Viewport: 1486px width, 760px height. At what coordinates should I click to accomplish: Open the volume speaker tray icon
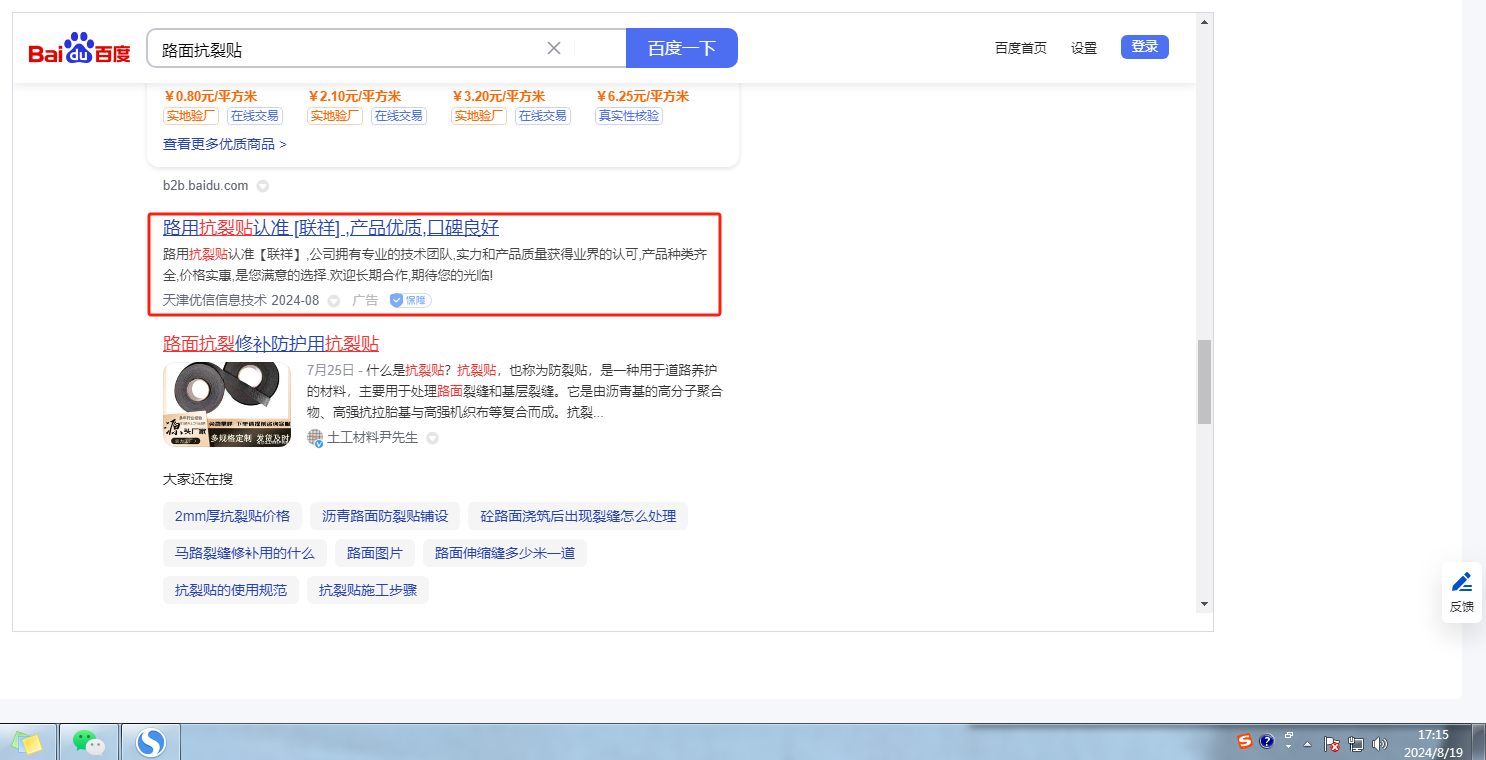(1380, 743)
